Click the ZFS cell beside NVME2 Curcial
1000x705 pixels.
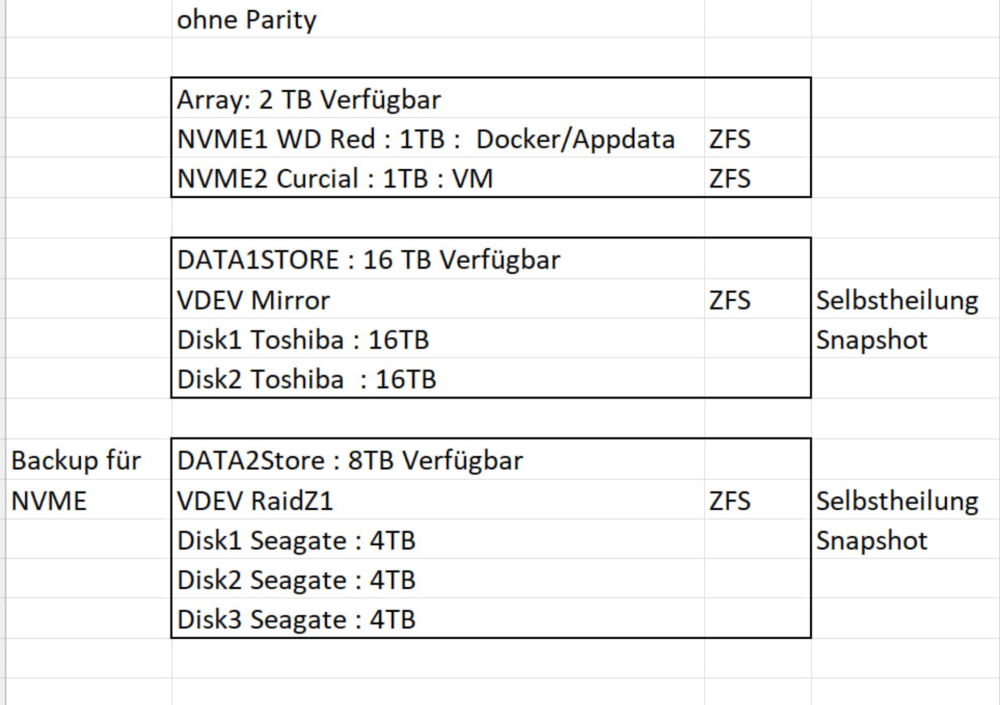[x=758, y=178]
